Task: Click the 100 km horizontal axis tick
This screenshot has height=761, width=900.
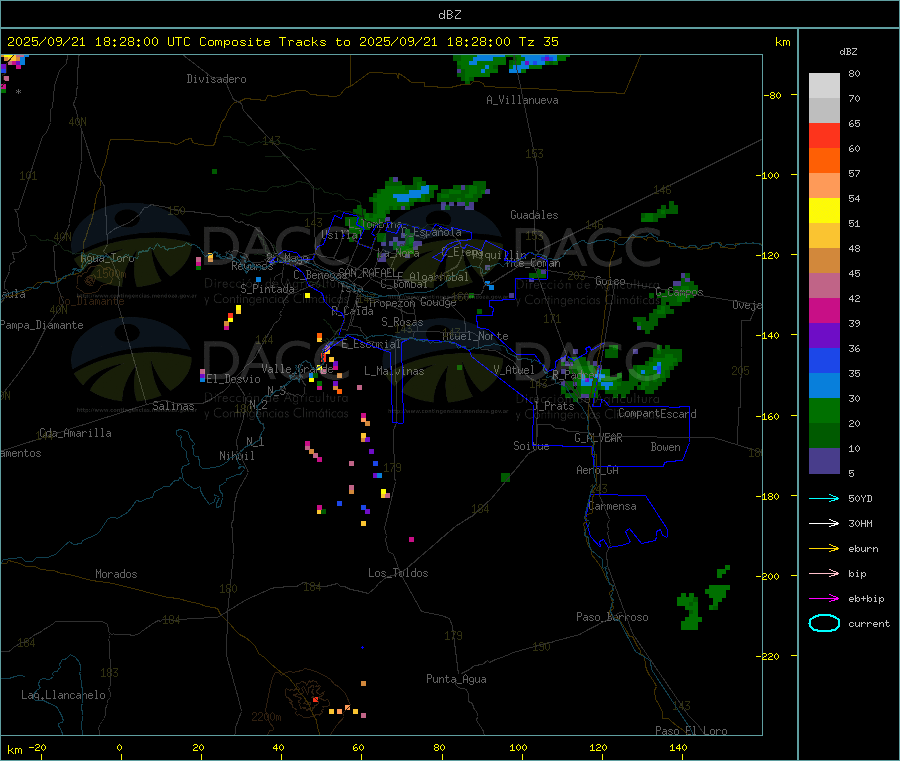Action: [x=518, y=747]
